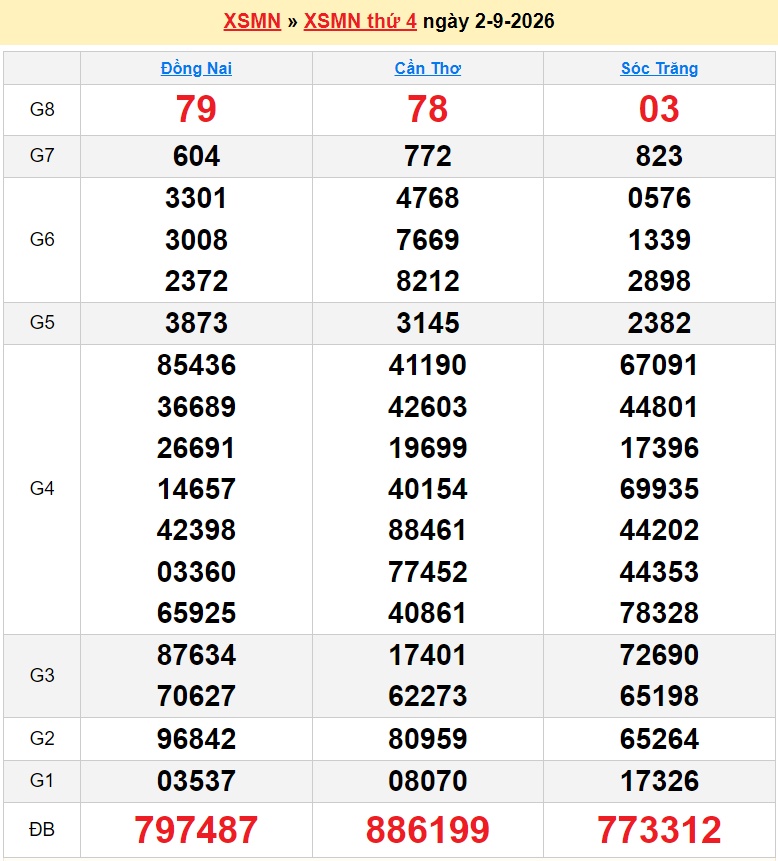Select the G8 row label
The image size is (778, 861).
pyautogui.click(x=42, y=109)
